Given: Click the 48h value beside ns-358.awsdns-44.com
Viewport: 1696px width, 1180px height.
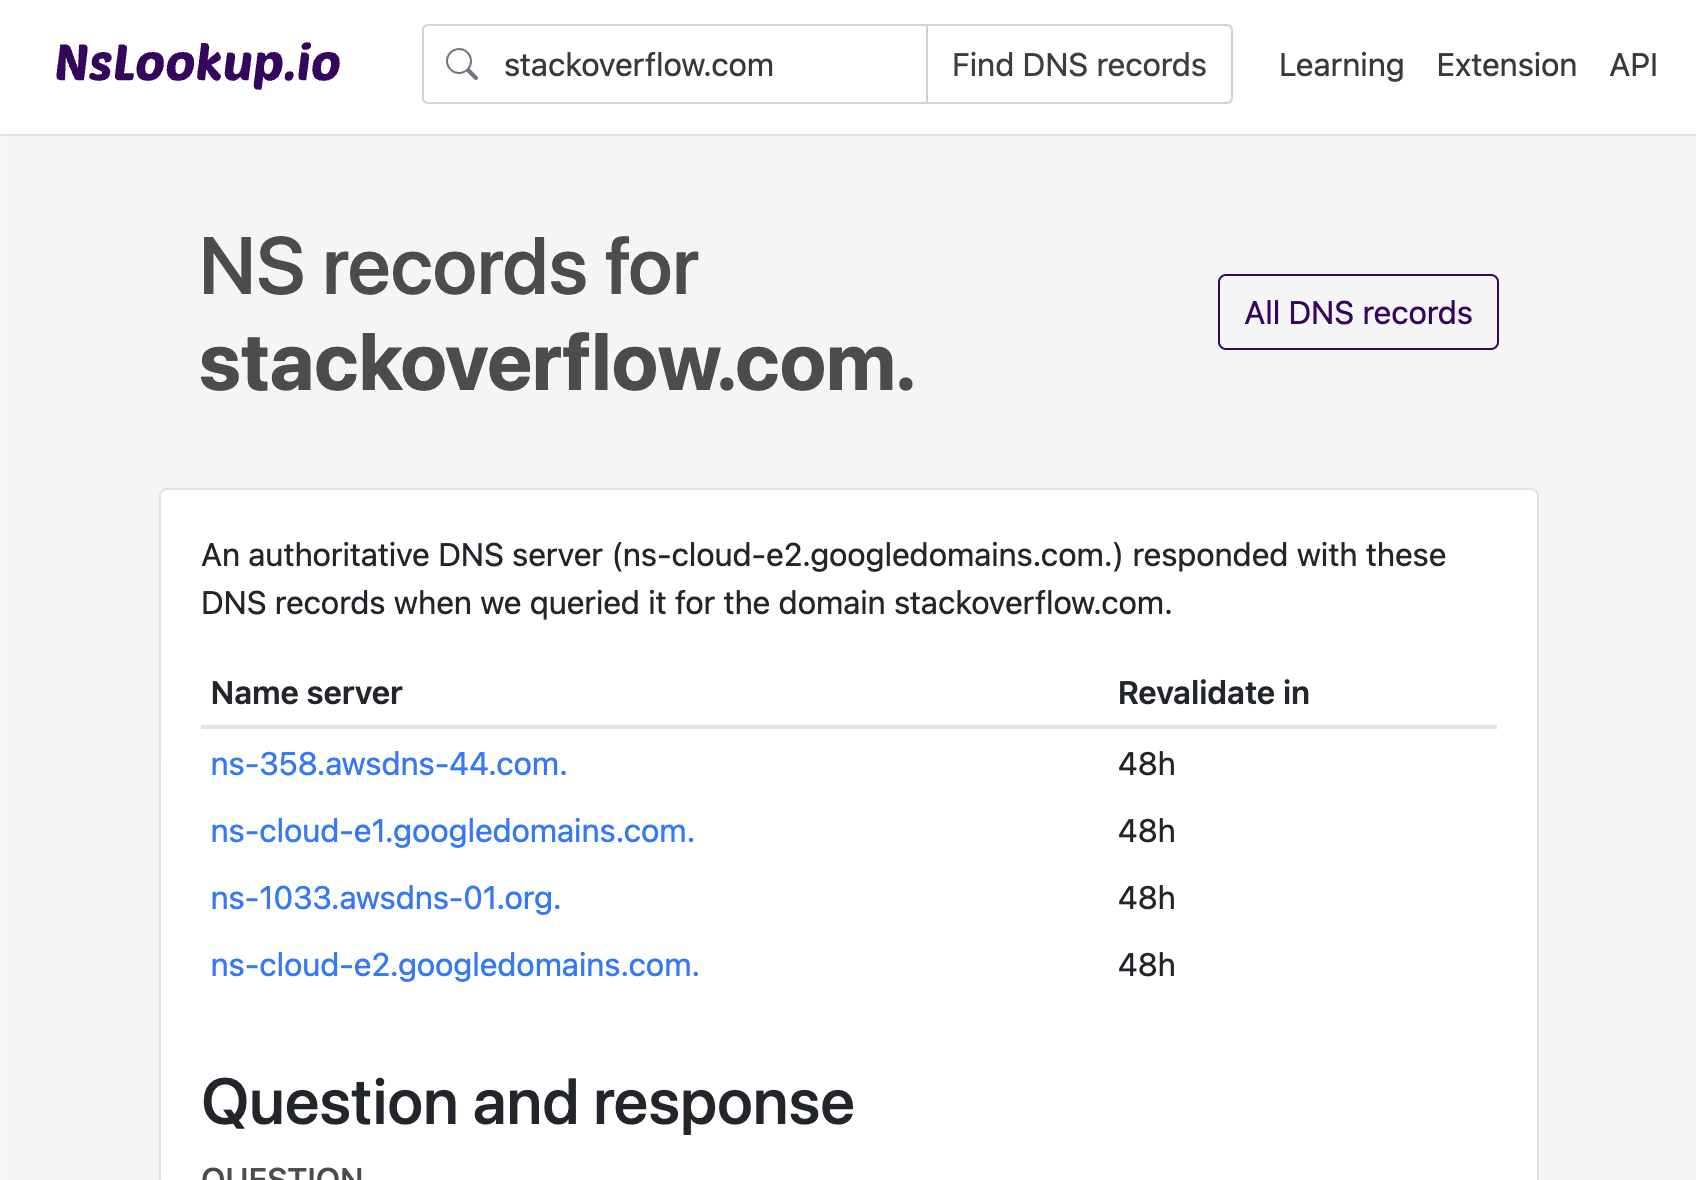Looking at the screenshot, I should pyautogui.click(x=1147, y=764).
